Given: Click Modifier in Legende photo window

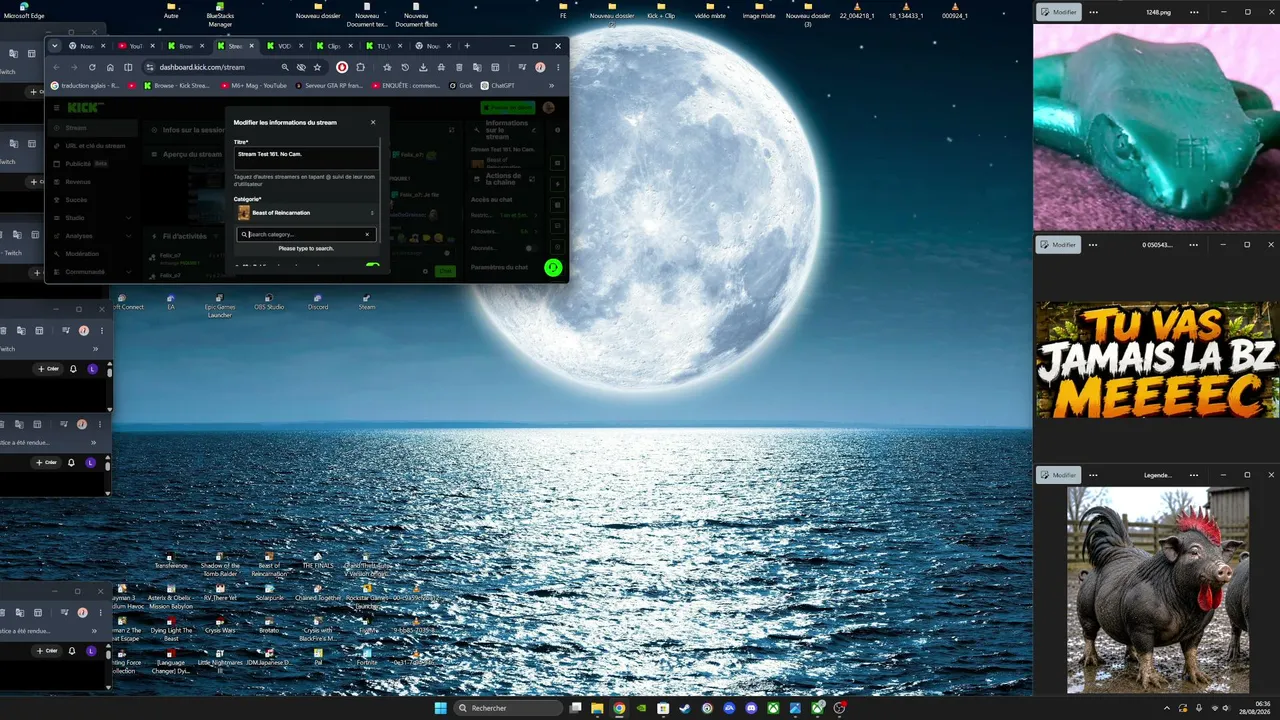Looking at the screenshot, I should coord(1059,475).
